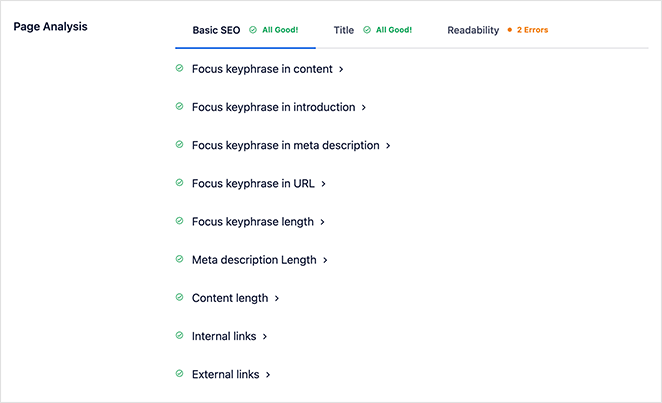Expand the Focus keyphrase in URL chevron
Image resolution: width=662 pixels, height=403 pixels.
(x=323, y=184)
